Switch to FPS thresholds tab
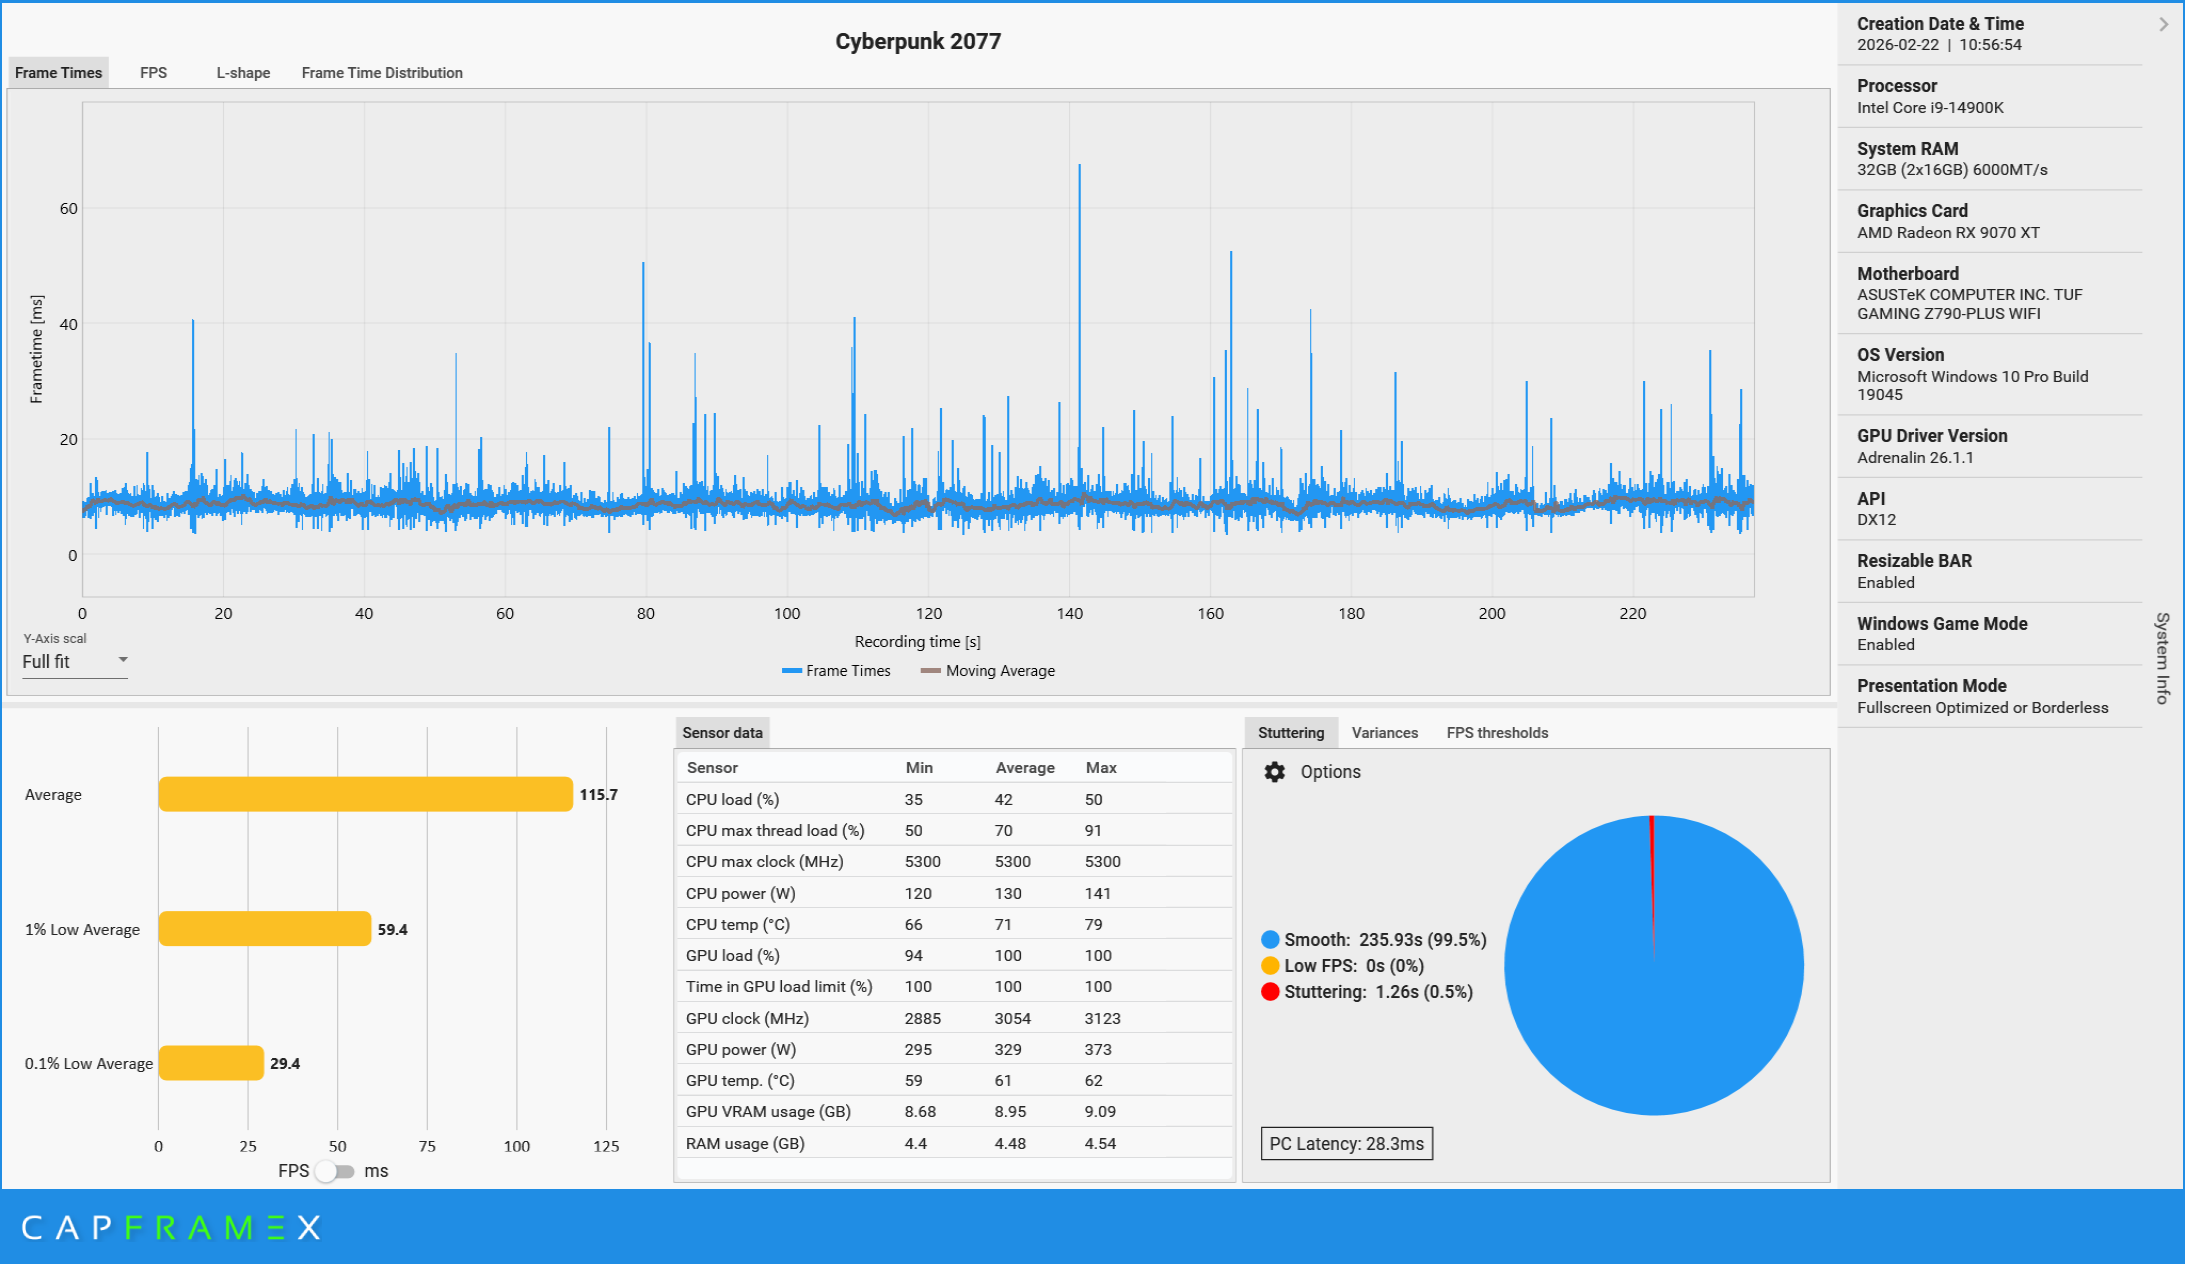This screenshot has height=1264, width=2185. pos(1496,733)
